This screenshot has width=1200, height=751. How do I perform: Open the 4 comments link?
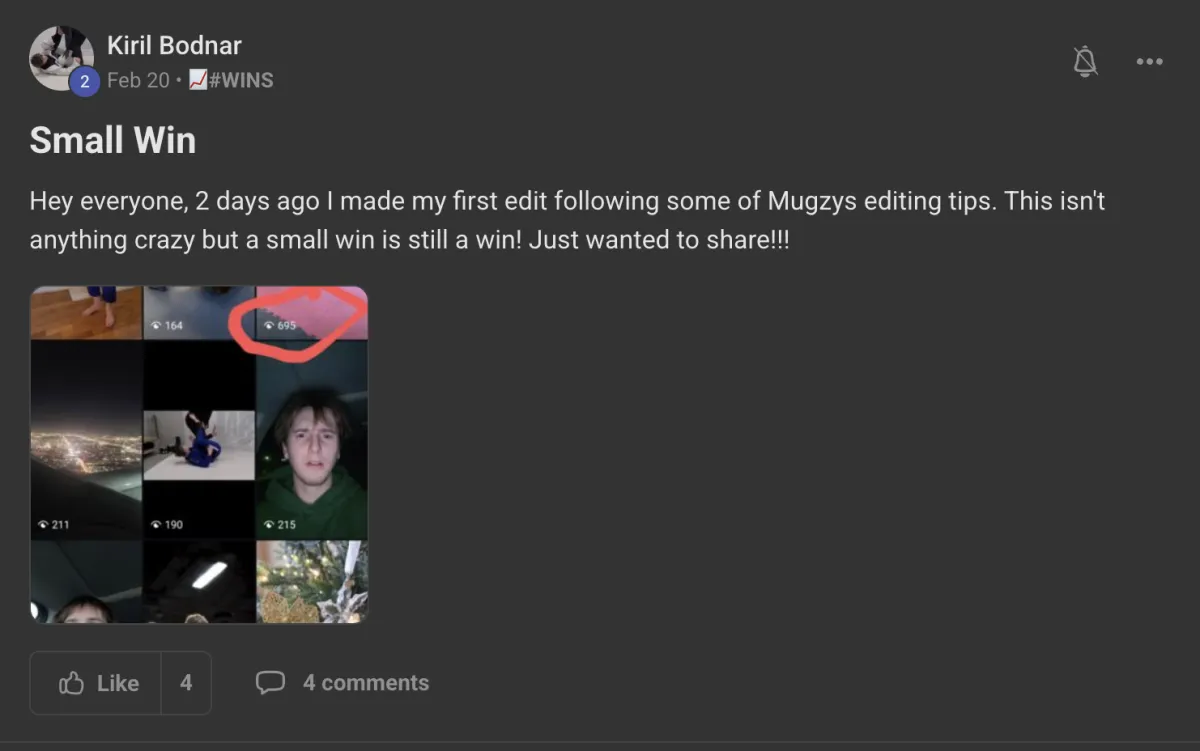(366, 683)
